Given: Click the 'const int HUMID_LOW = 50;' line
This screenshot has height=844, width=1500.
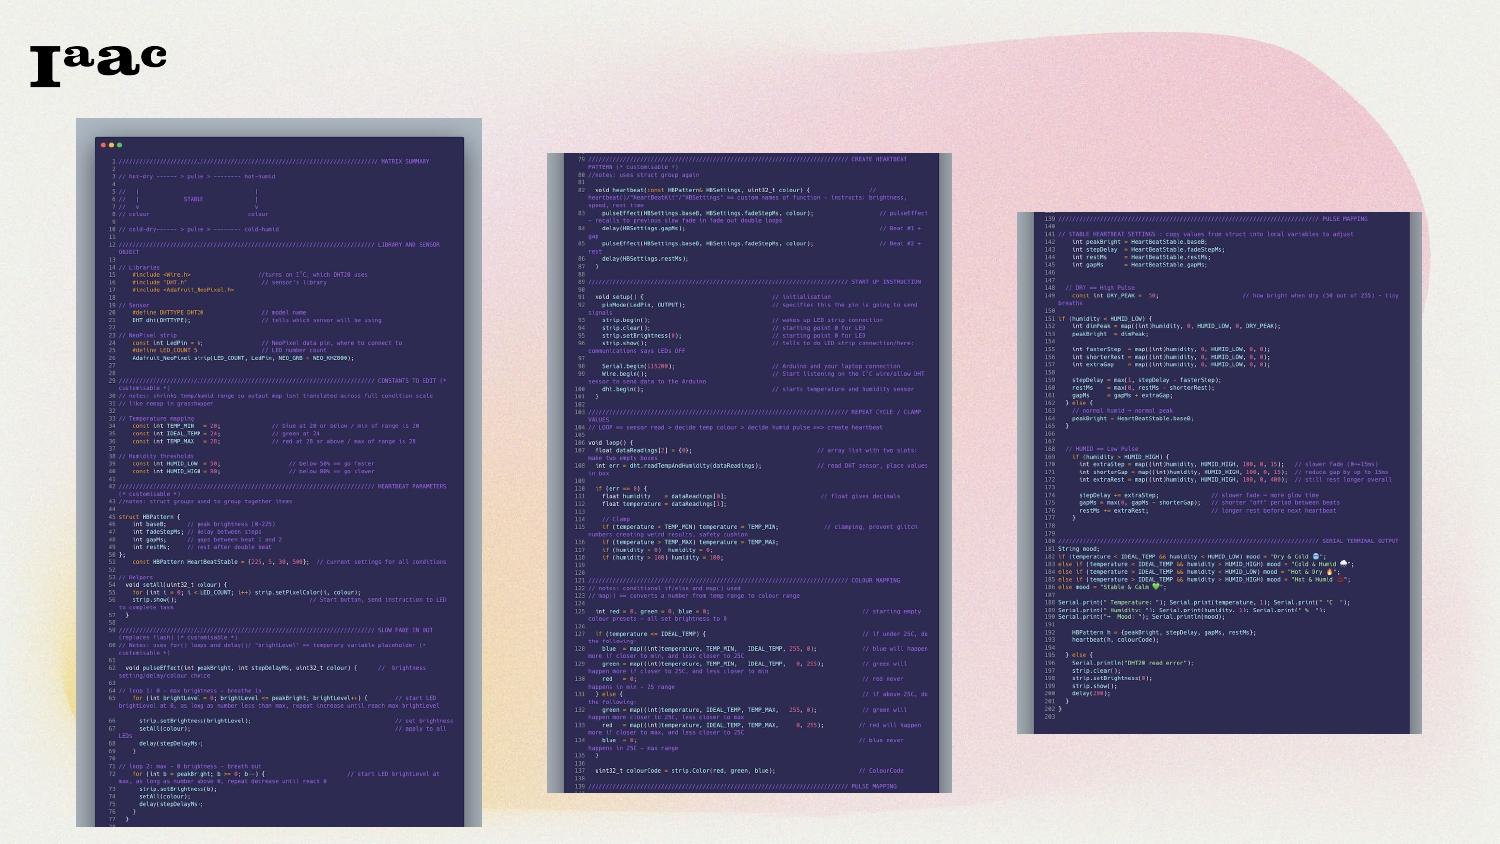Looking at the screenshot, I should pyautogui.click(x=176, y=464).
